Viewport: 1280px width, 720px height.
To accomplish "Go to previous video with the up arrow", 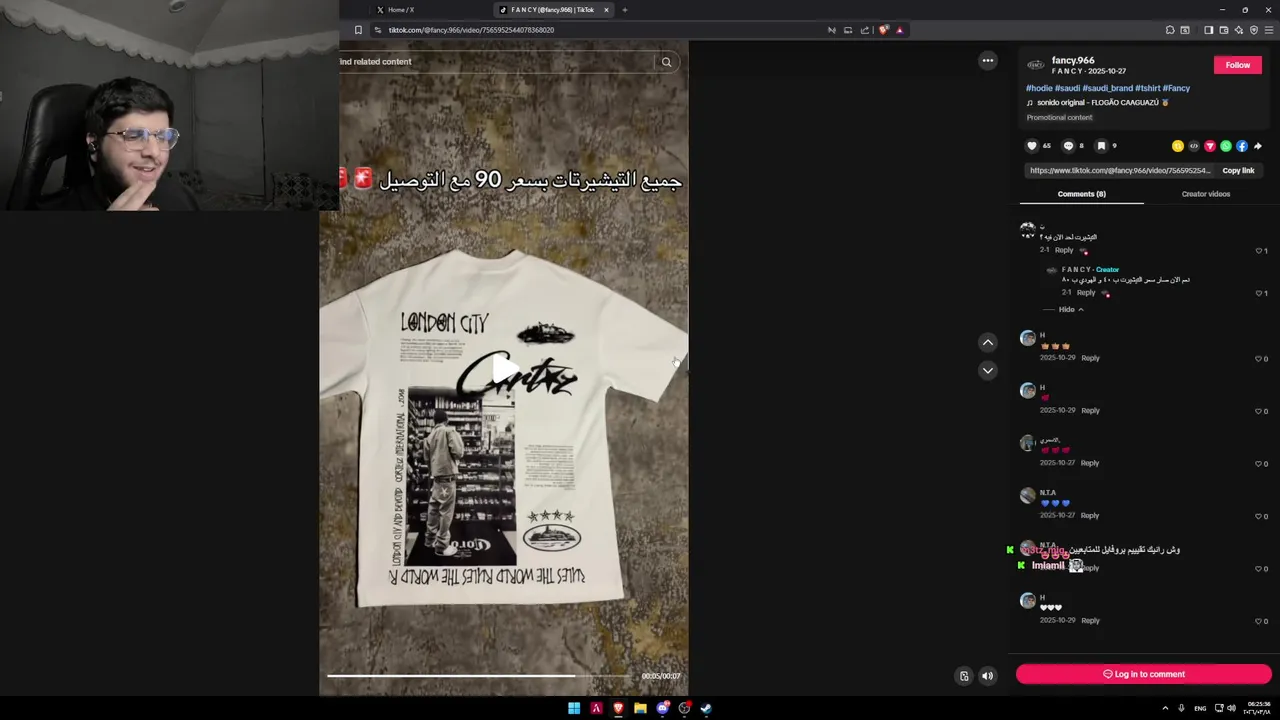I will click(x=987, y=342).
